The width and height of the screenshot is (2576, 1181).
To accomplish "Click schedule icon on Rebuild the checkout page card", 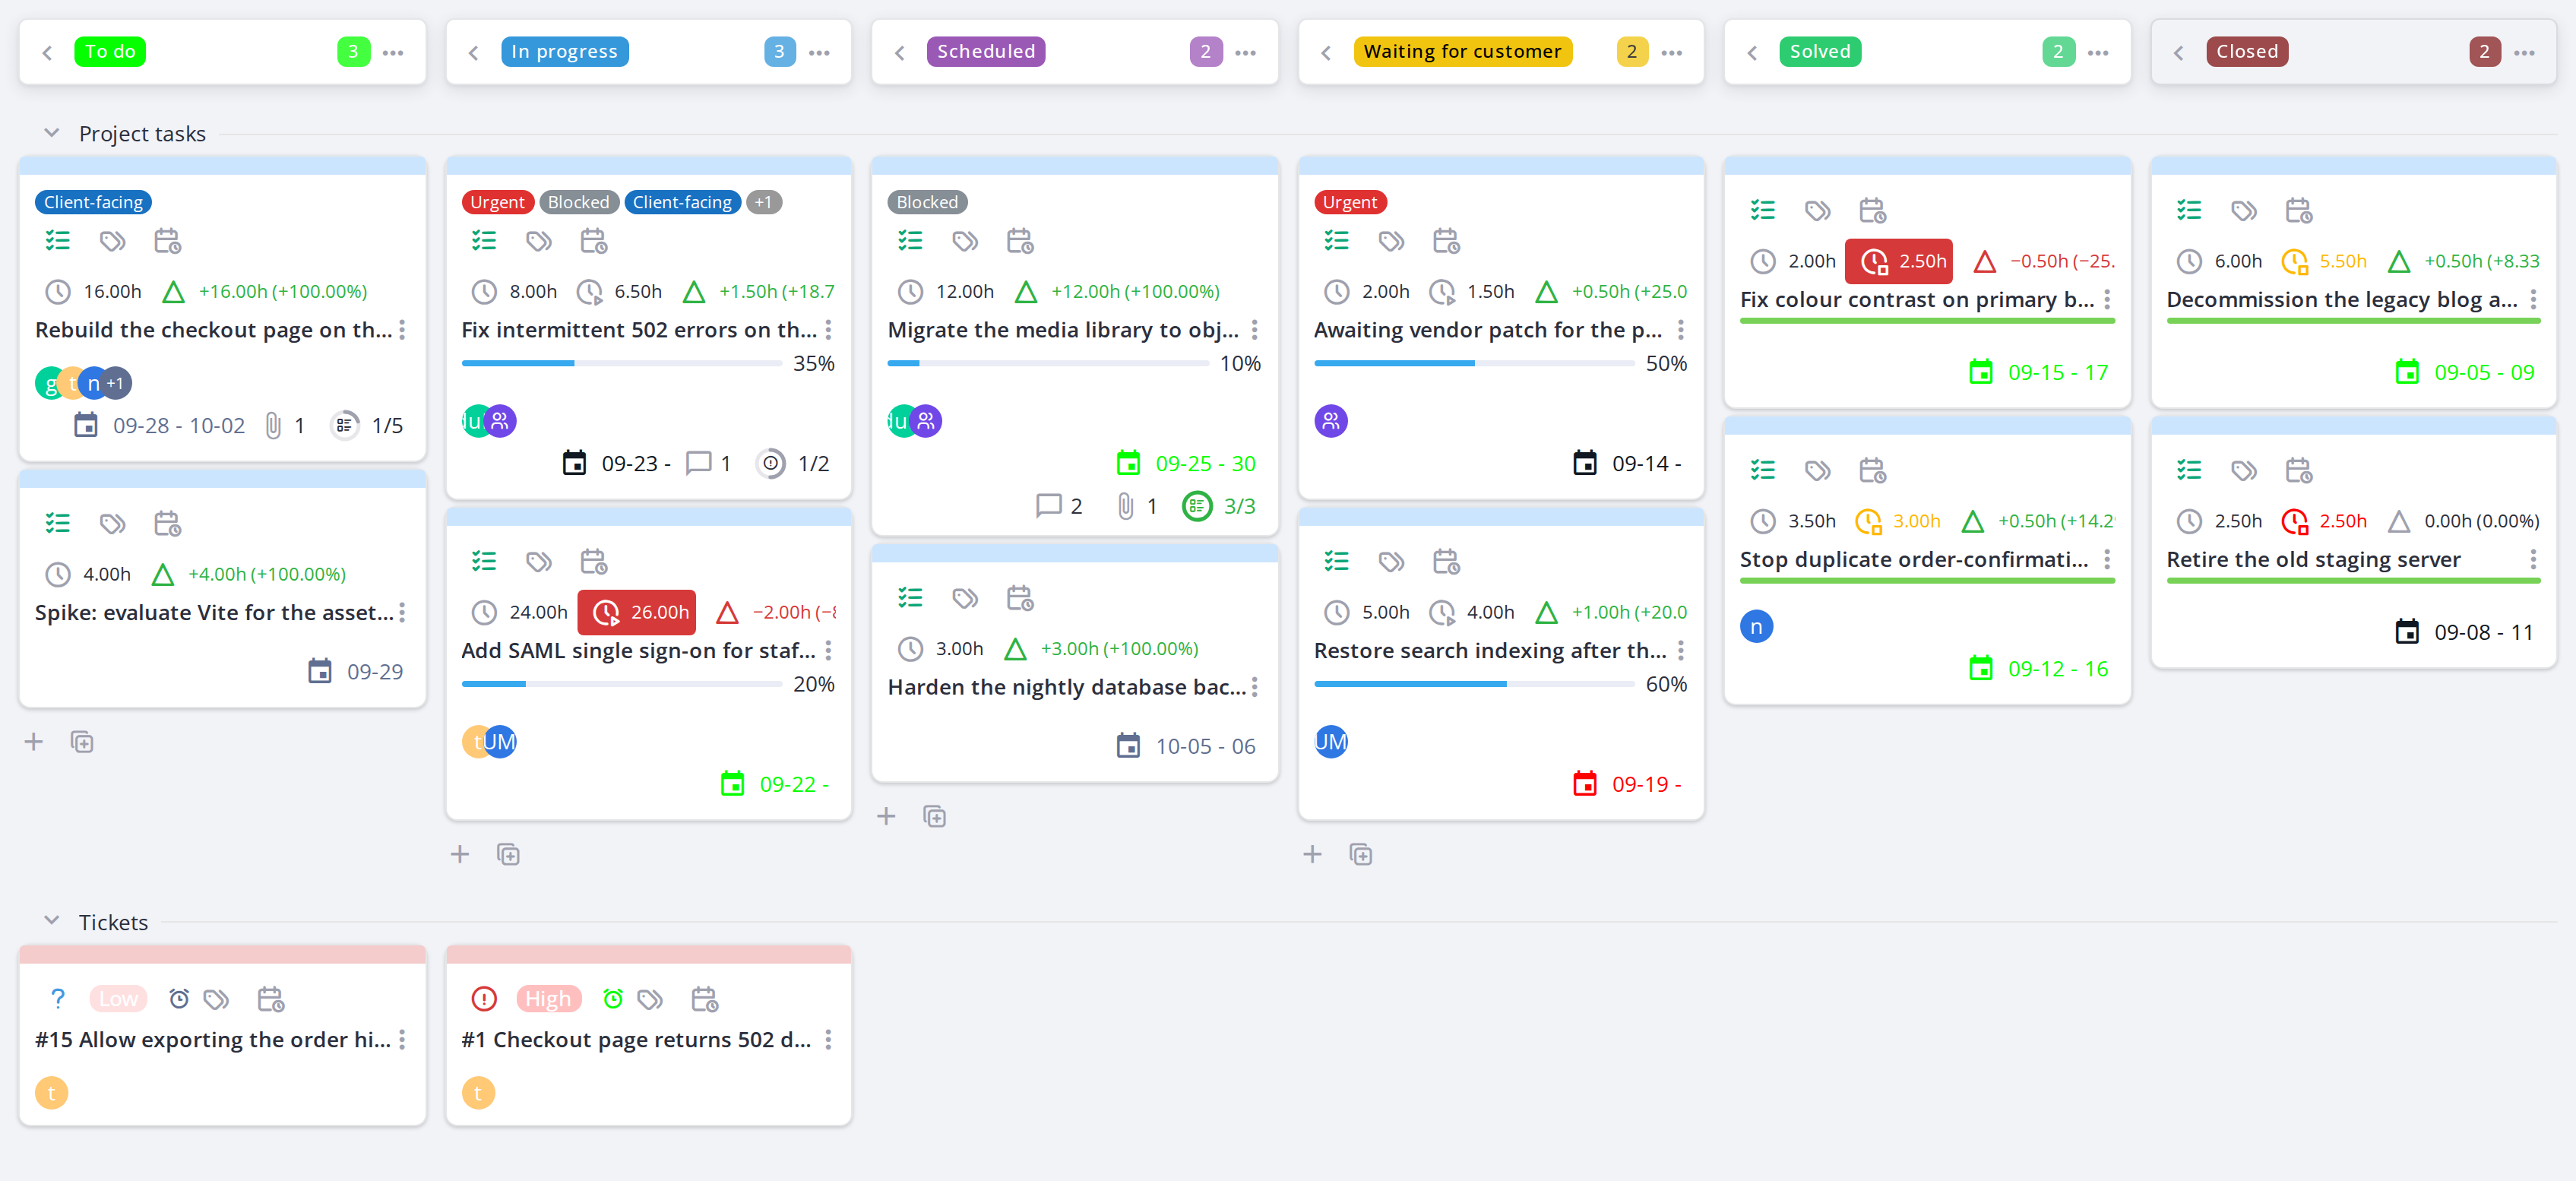I will coord(167,240).
